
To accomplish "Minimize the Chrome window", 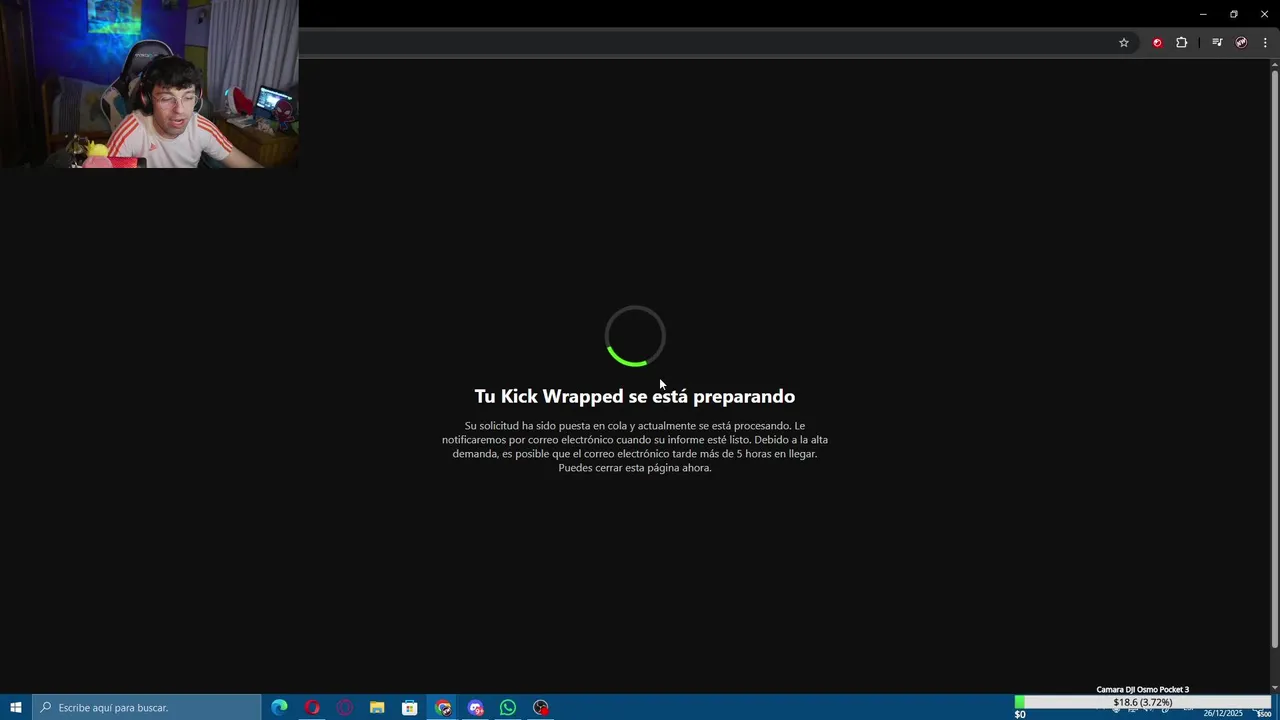I will 1203,14.
